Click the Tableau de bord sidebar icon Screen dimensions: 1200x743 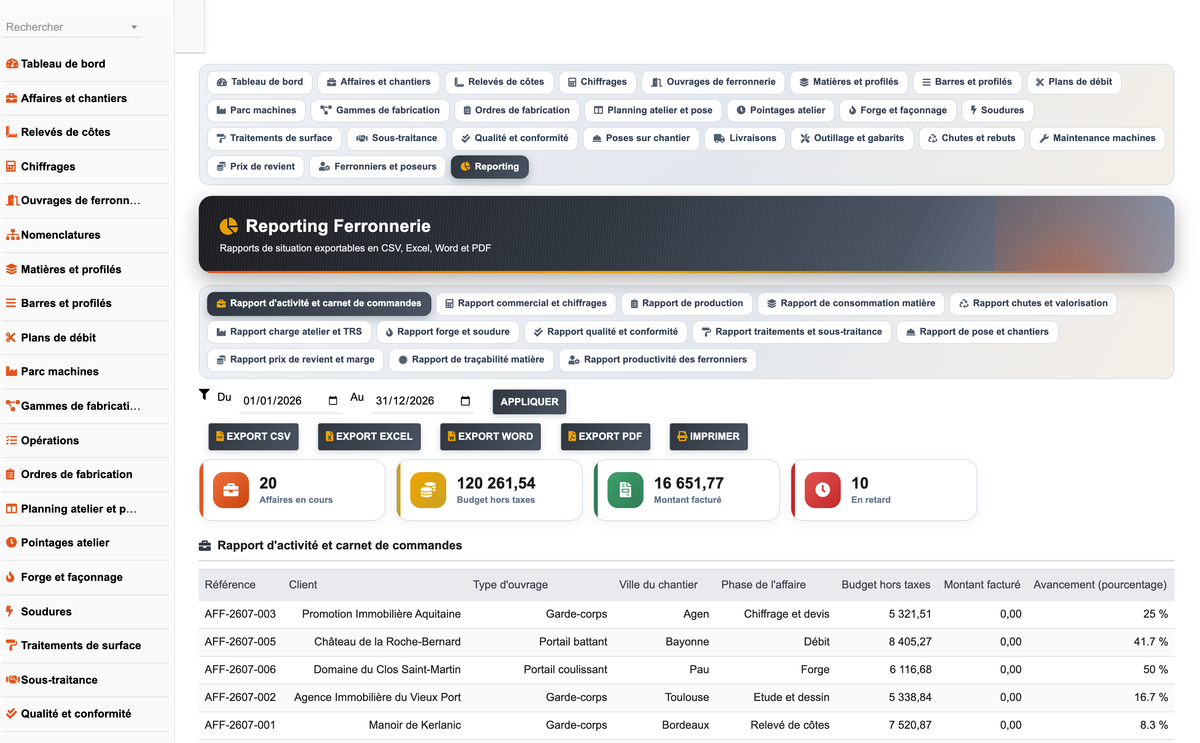click(x=12, y=64)
